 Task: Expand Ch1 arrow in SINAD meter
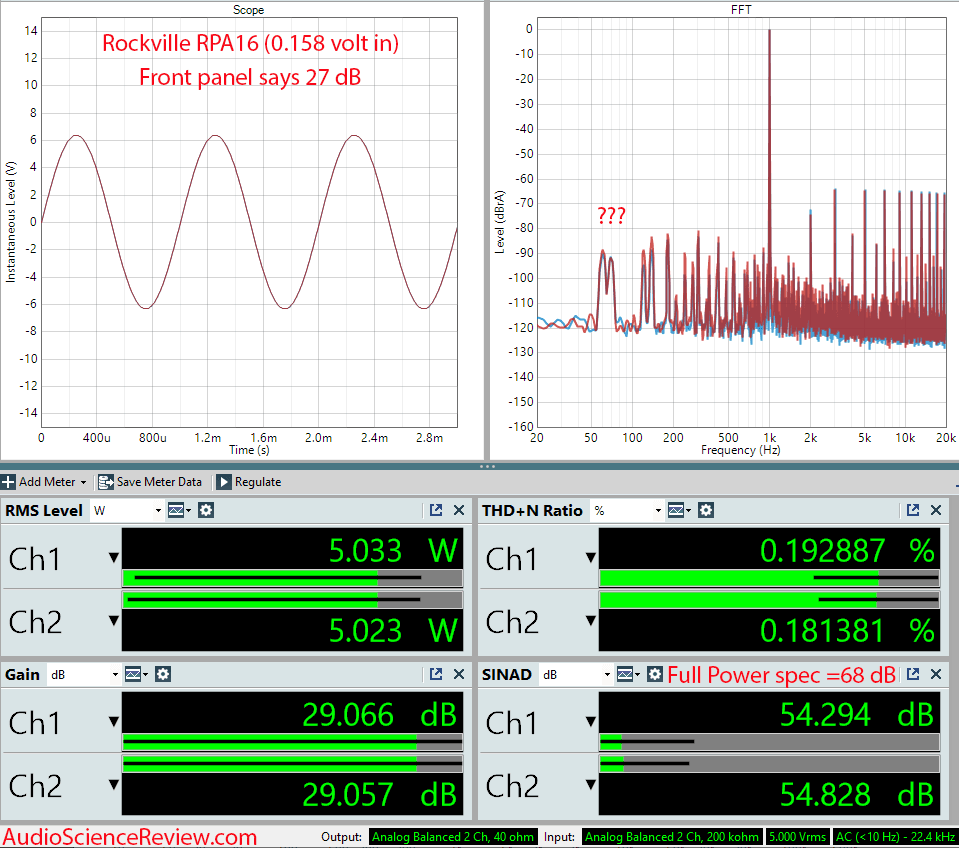[x=591, y=721]
